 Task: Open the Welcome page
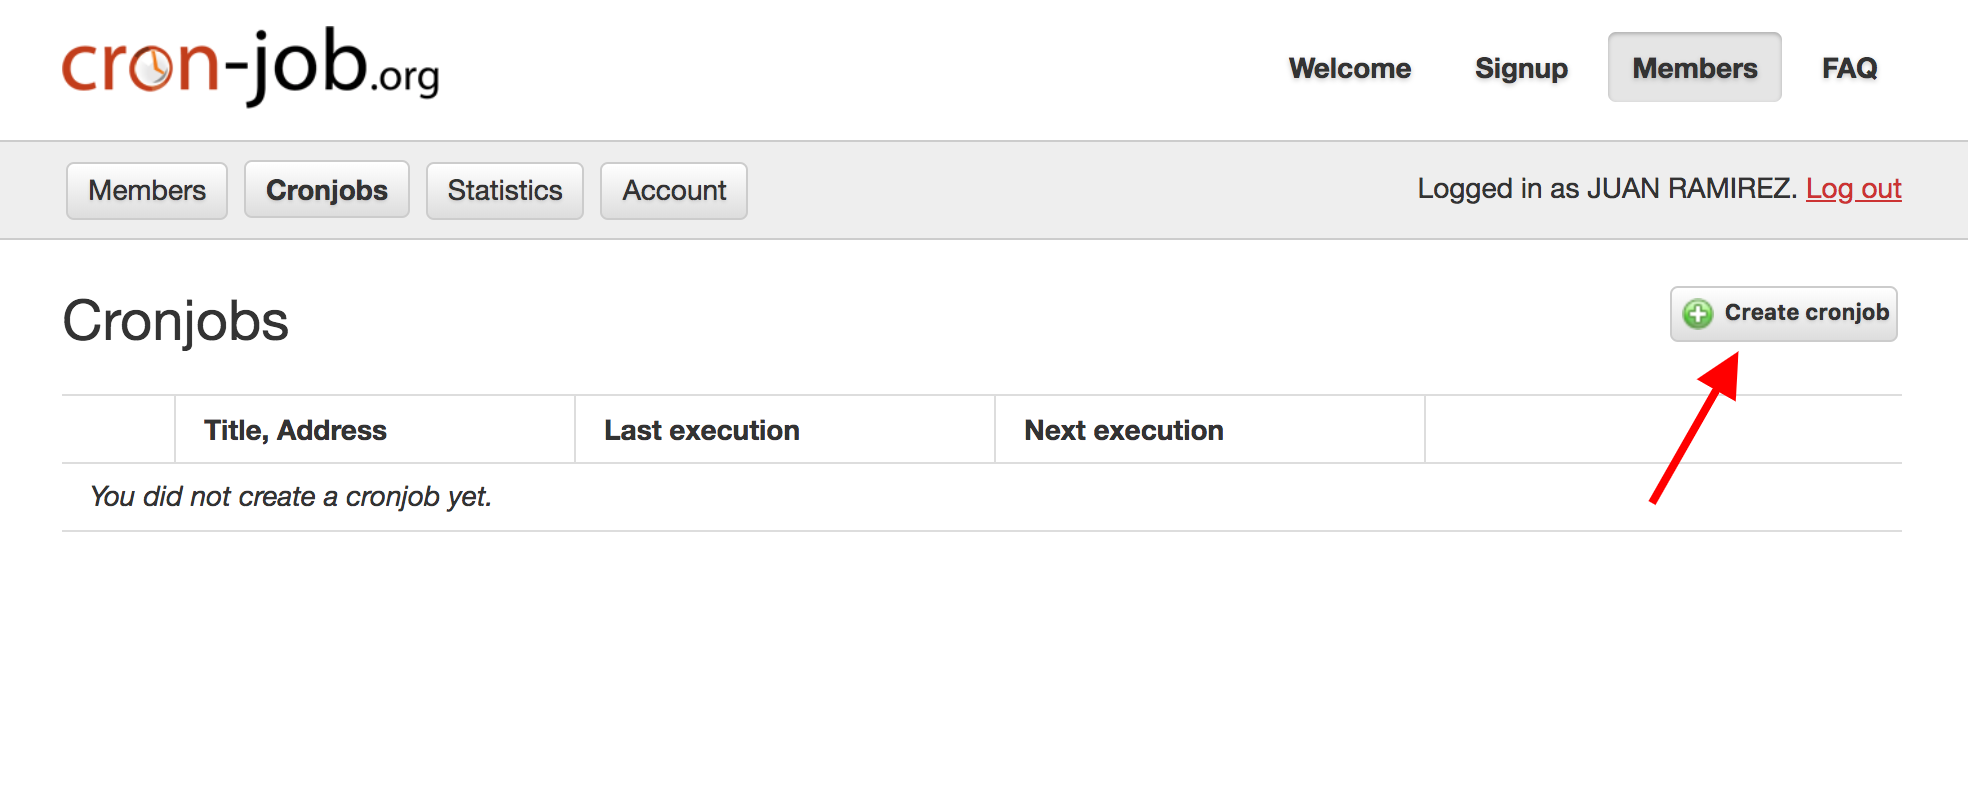(x=1349, y=68)
